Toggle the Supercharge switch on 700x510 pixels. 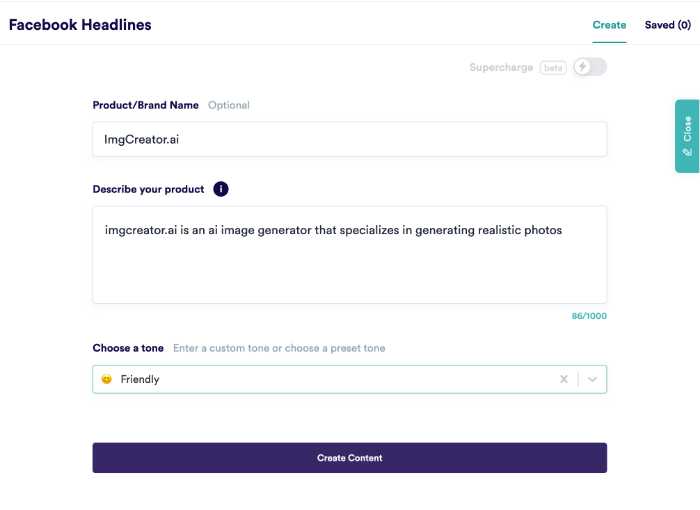pyautogui.click(x=590, y=67)
